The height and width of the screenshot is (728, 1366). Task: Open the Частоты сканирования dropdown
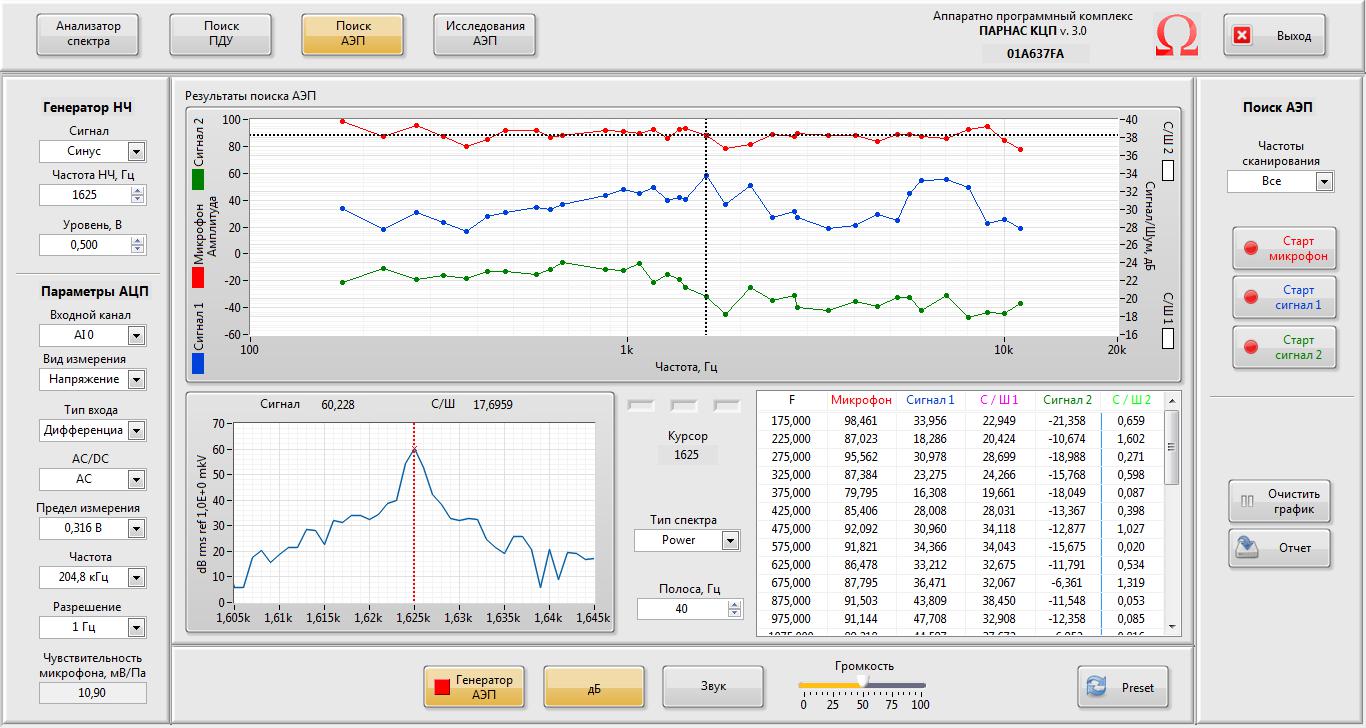pos(1325,181)
